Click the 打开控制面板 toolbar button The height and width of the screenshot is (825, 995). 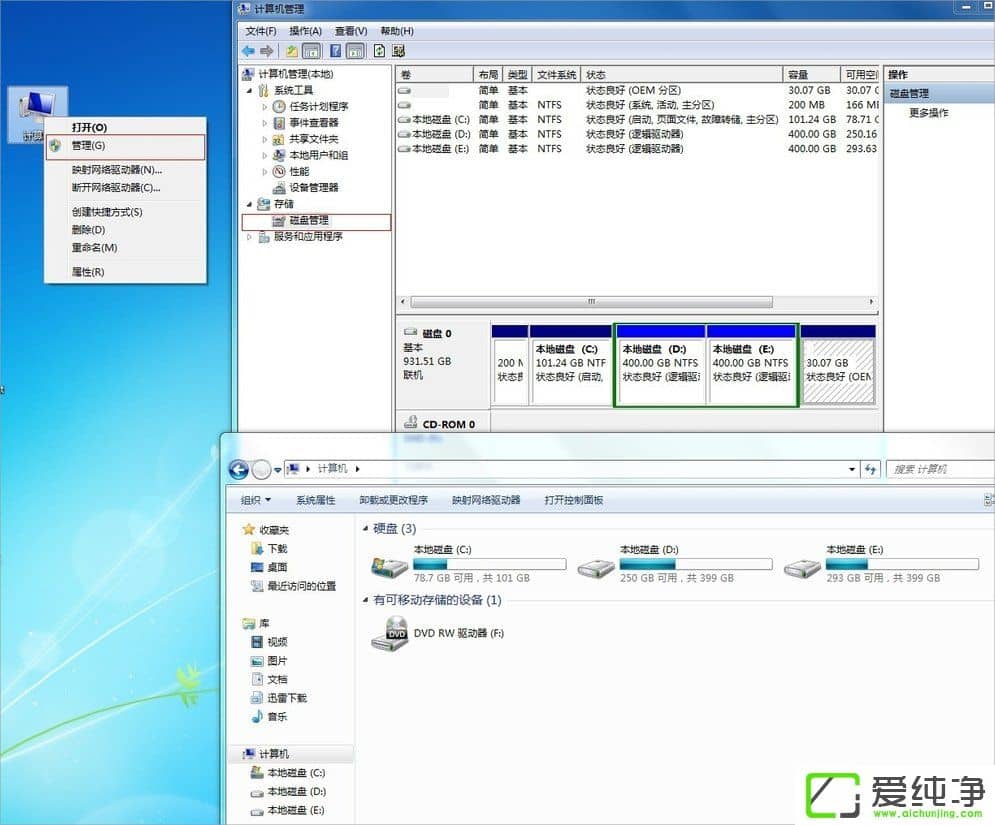[x=575, y=499]
